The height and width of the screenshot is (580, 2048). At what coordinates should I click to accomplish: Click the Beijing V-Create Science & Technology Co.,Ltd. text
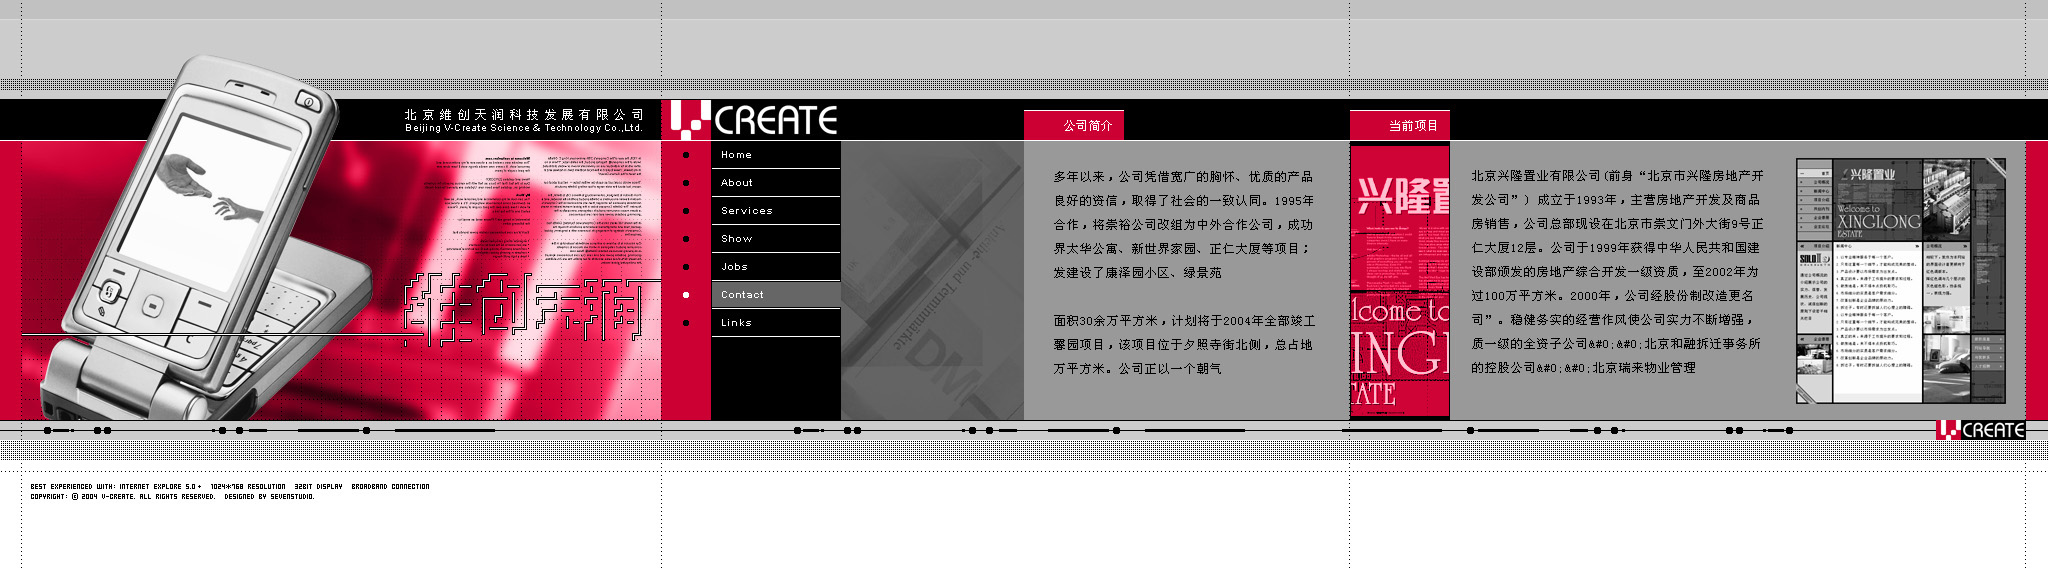(524, 128)
